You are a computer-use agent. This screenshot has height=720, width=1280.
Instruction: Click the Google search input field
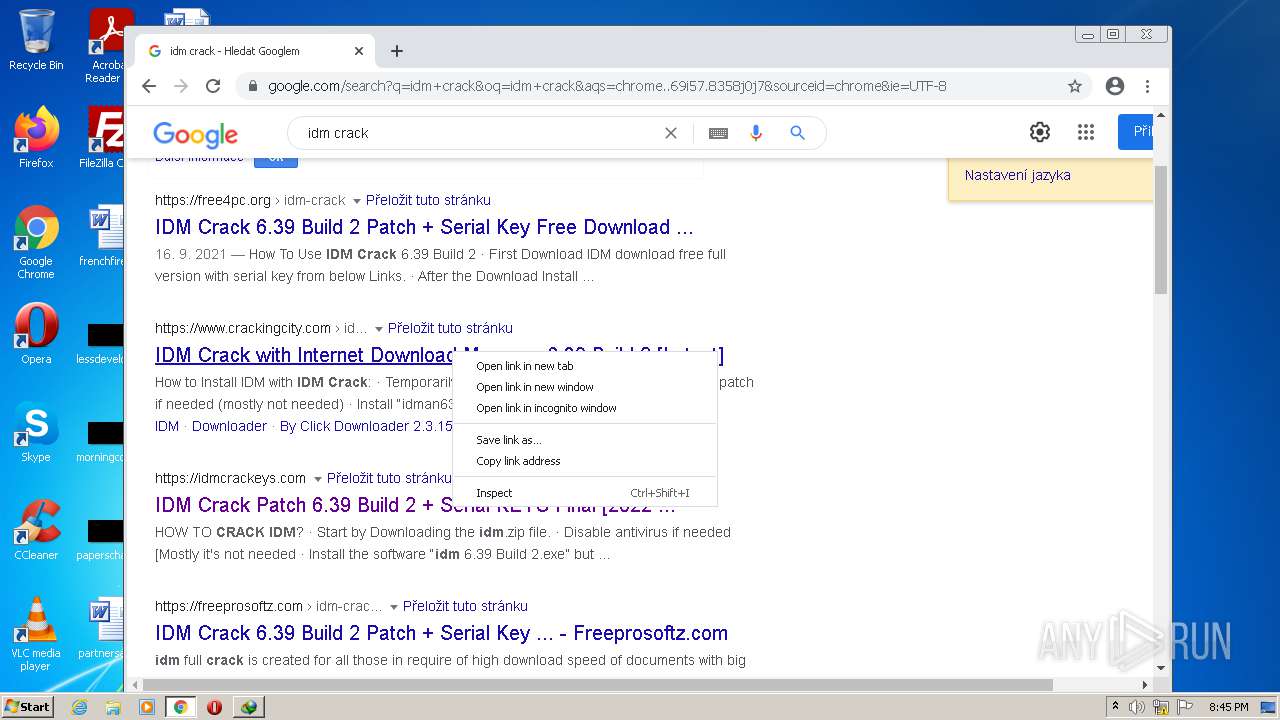point(480,133)
